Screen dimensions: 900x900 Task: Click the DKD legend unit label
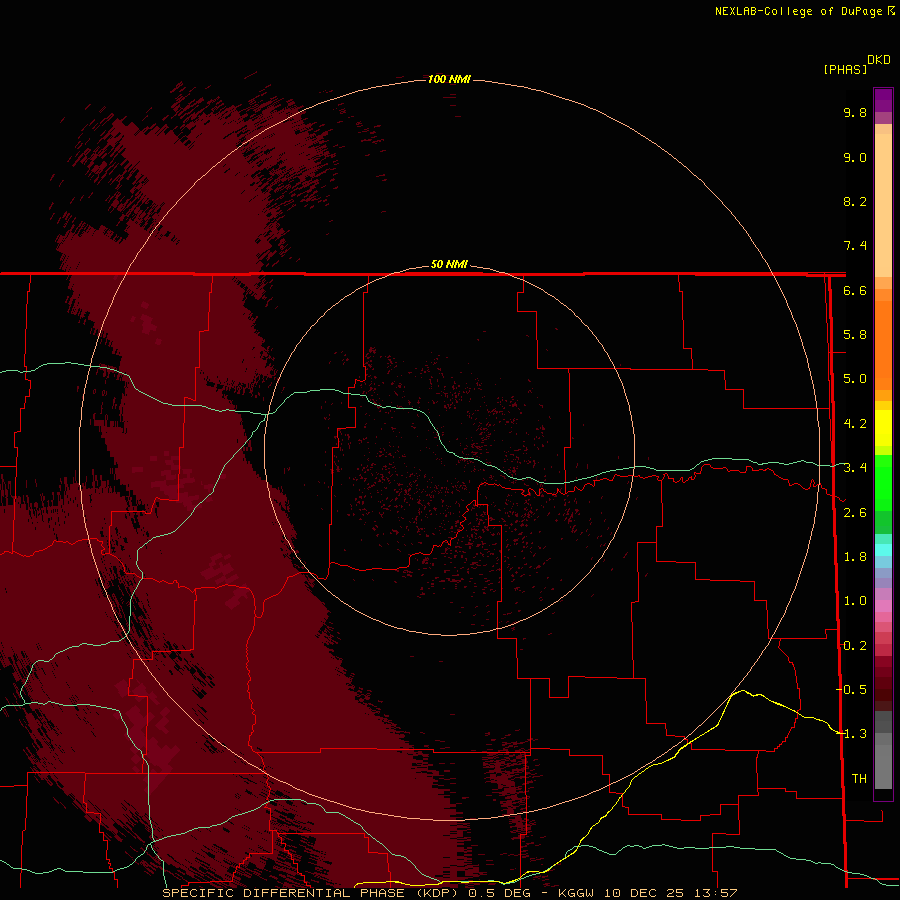(878, 60)
